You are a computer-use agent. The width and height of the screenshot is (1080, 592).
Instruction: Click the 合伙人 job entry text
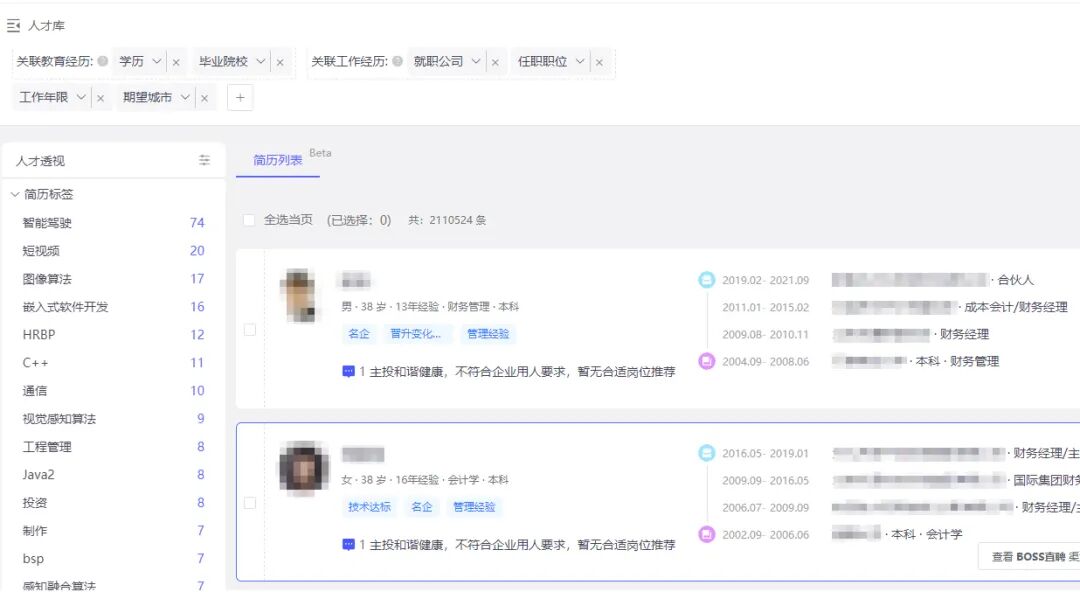(1016, 280)
